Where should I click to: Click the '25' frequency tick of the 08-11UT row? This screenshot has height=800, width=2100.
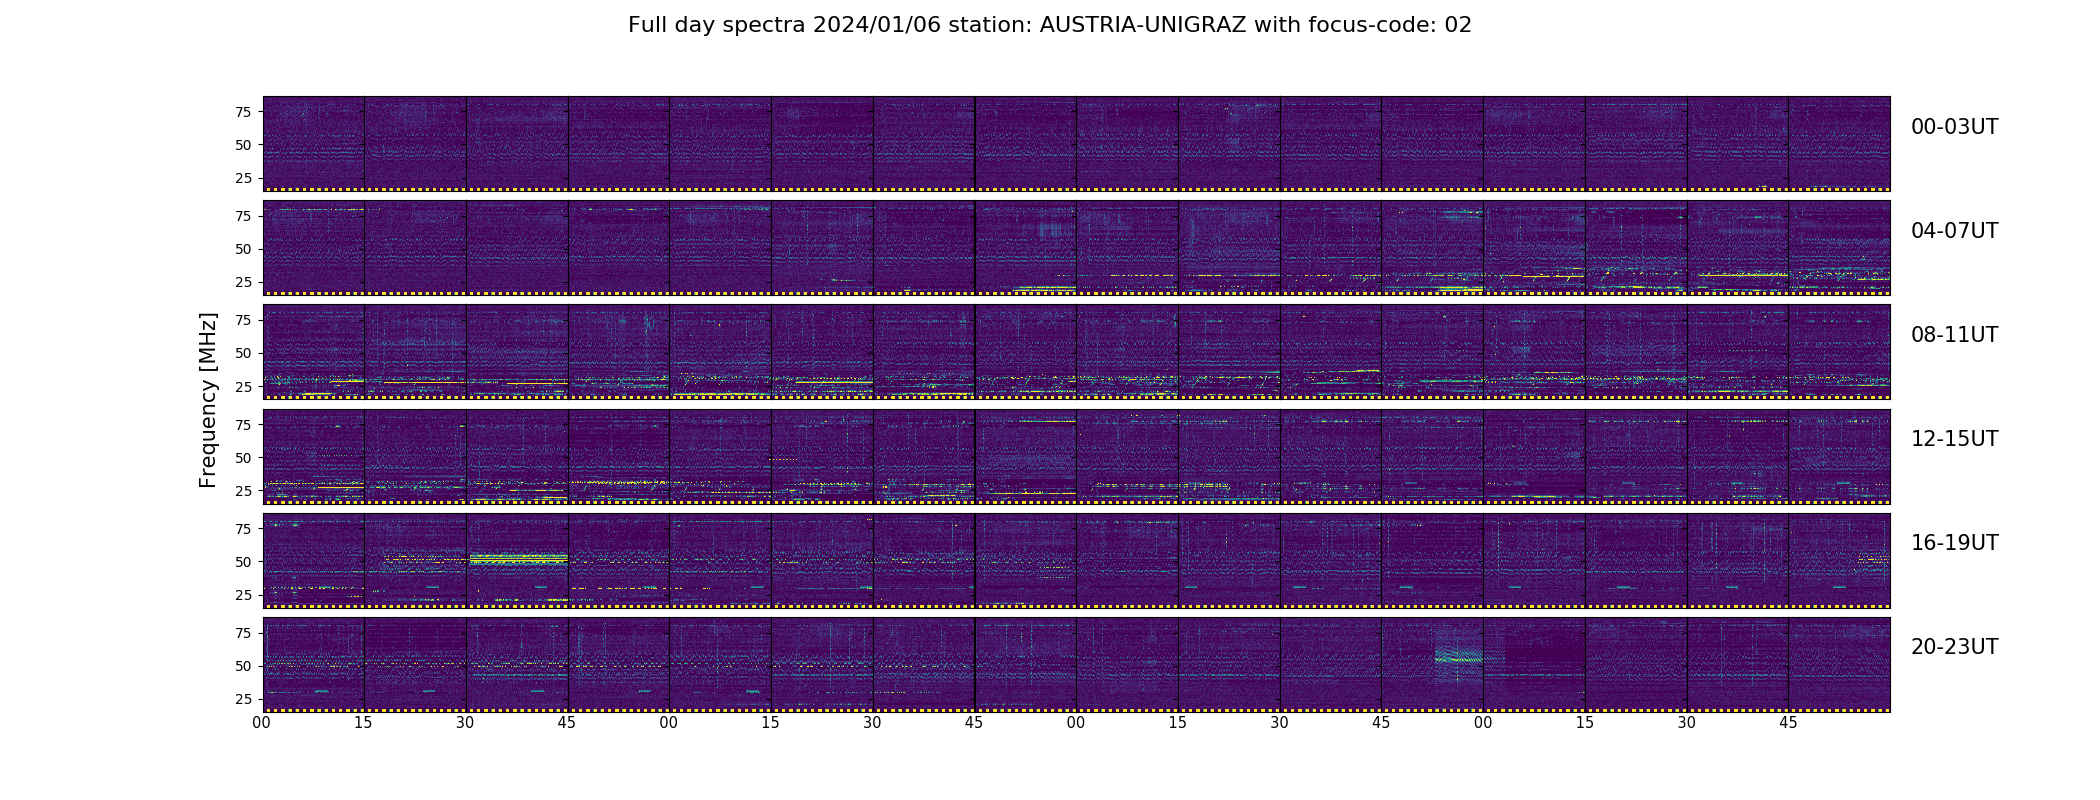point(243,386)
